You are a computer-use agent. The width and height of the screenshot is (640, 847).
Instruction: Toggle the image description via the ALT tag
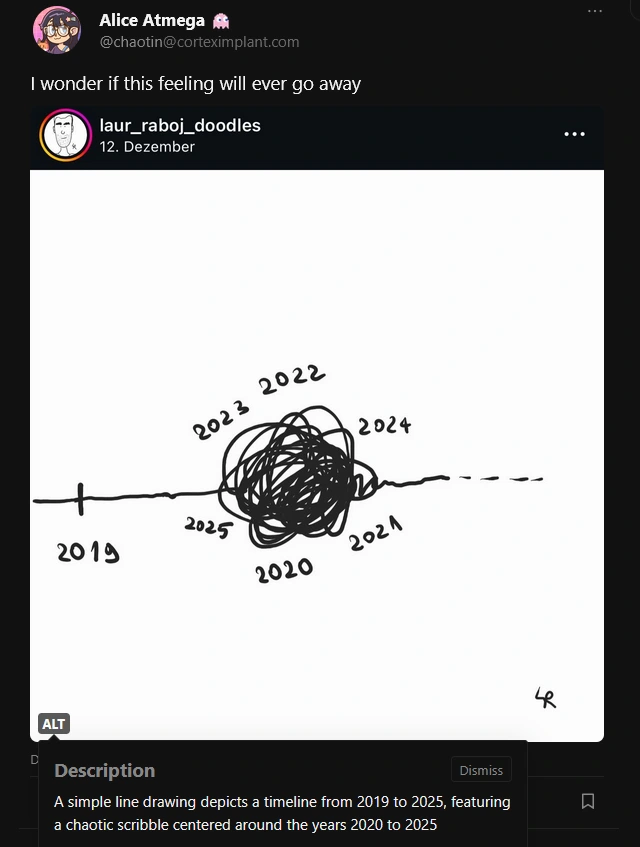coord(54,723)
